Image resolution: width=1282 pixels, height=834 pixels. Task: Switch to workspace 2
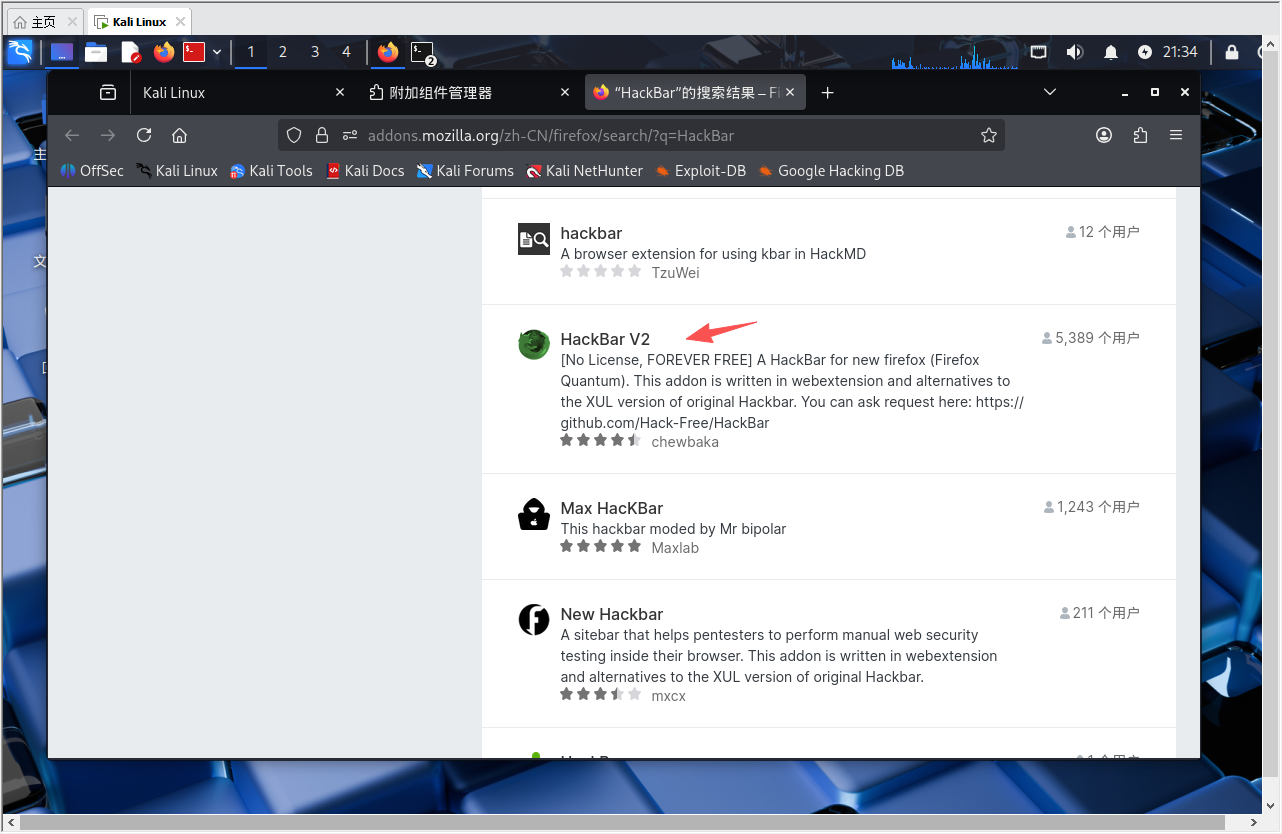pyautogui.click(x=283, y=52)
